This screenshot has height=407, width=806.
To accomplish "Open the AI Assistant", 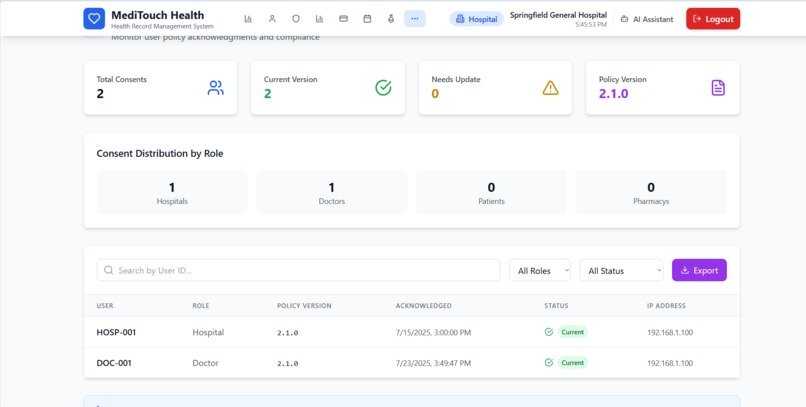I will tap(647, 19).
